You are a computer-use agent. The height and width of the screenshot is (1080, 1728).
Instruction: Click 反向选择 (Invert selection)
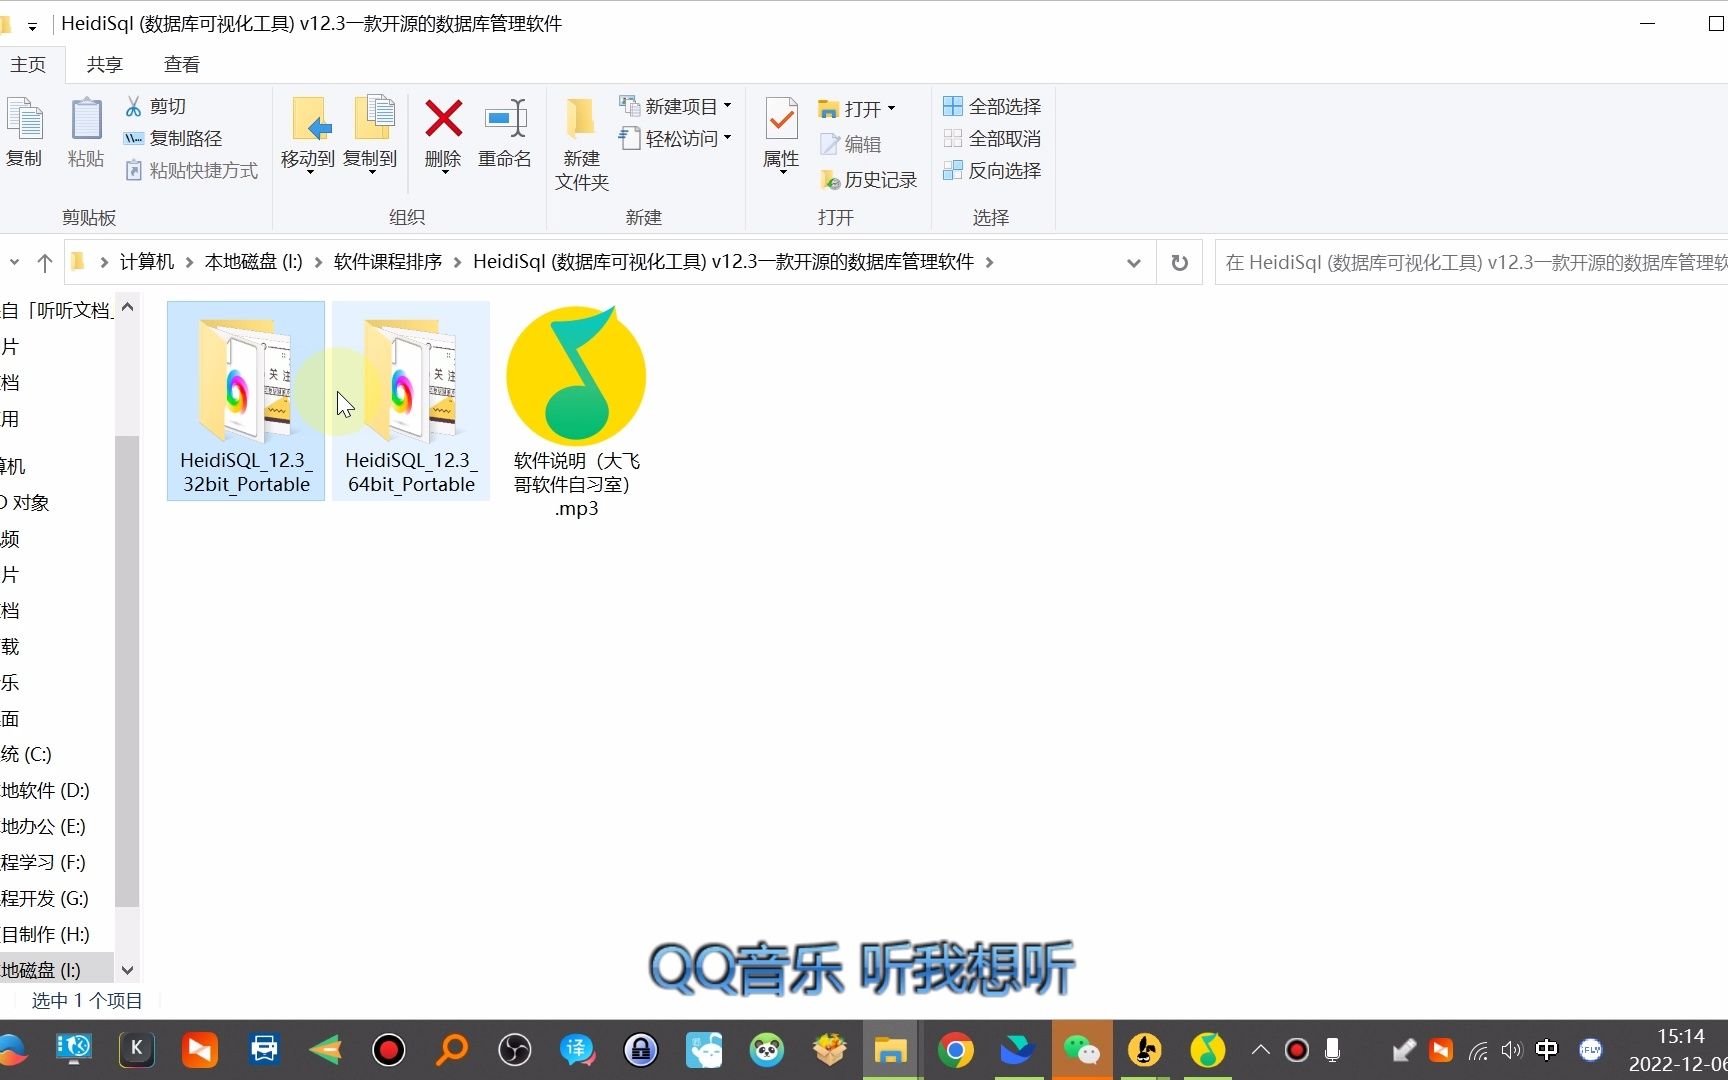pos(992,170)
